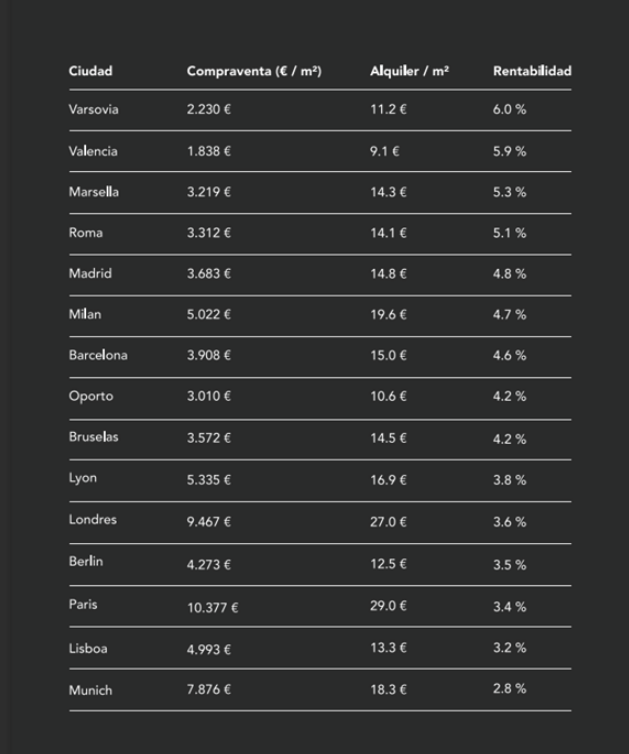The width and height of the screenshot is (629, 754).
Task: Select Lisboa's 13.3 € rent cell
Action: [388, 648]
